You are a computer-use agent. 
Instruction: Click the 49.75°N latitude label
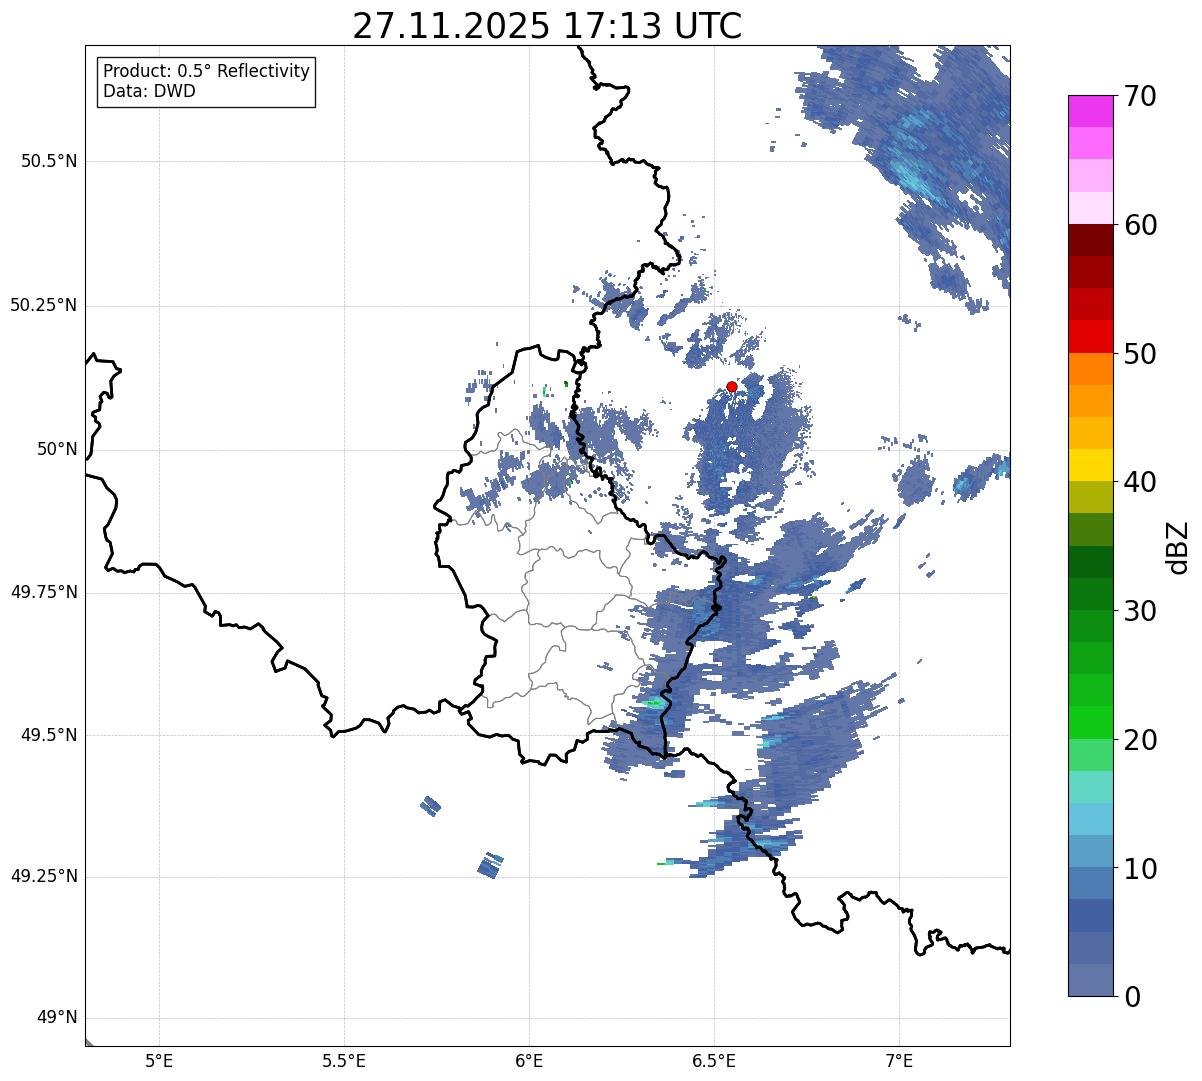43,592
